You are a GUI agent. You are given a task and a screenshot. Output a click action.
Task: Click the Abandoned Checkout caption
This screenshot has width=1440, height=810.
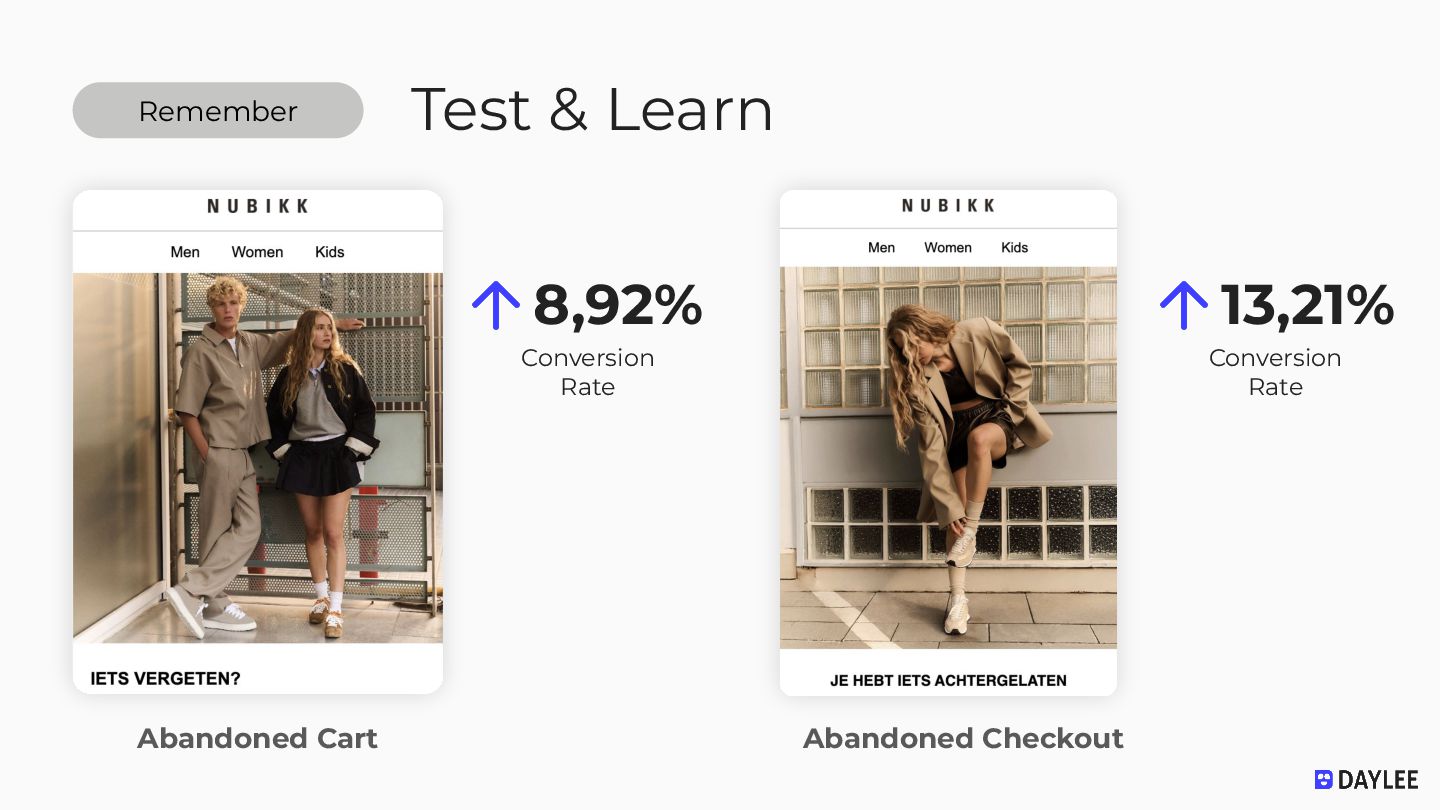(x=963, y=738)
